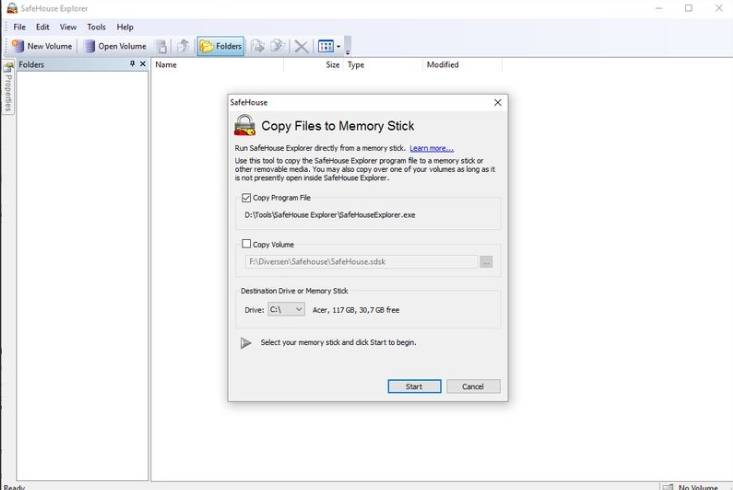Close the SafeHouse dialog
The image size is (733, 490).
[x=498, y=102]
